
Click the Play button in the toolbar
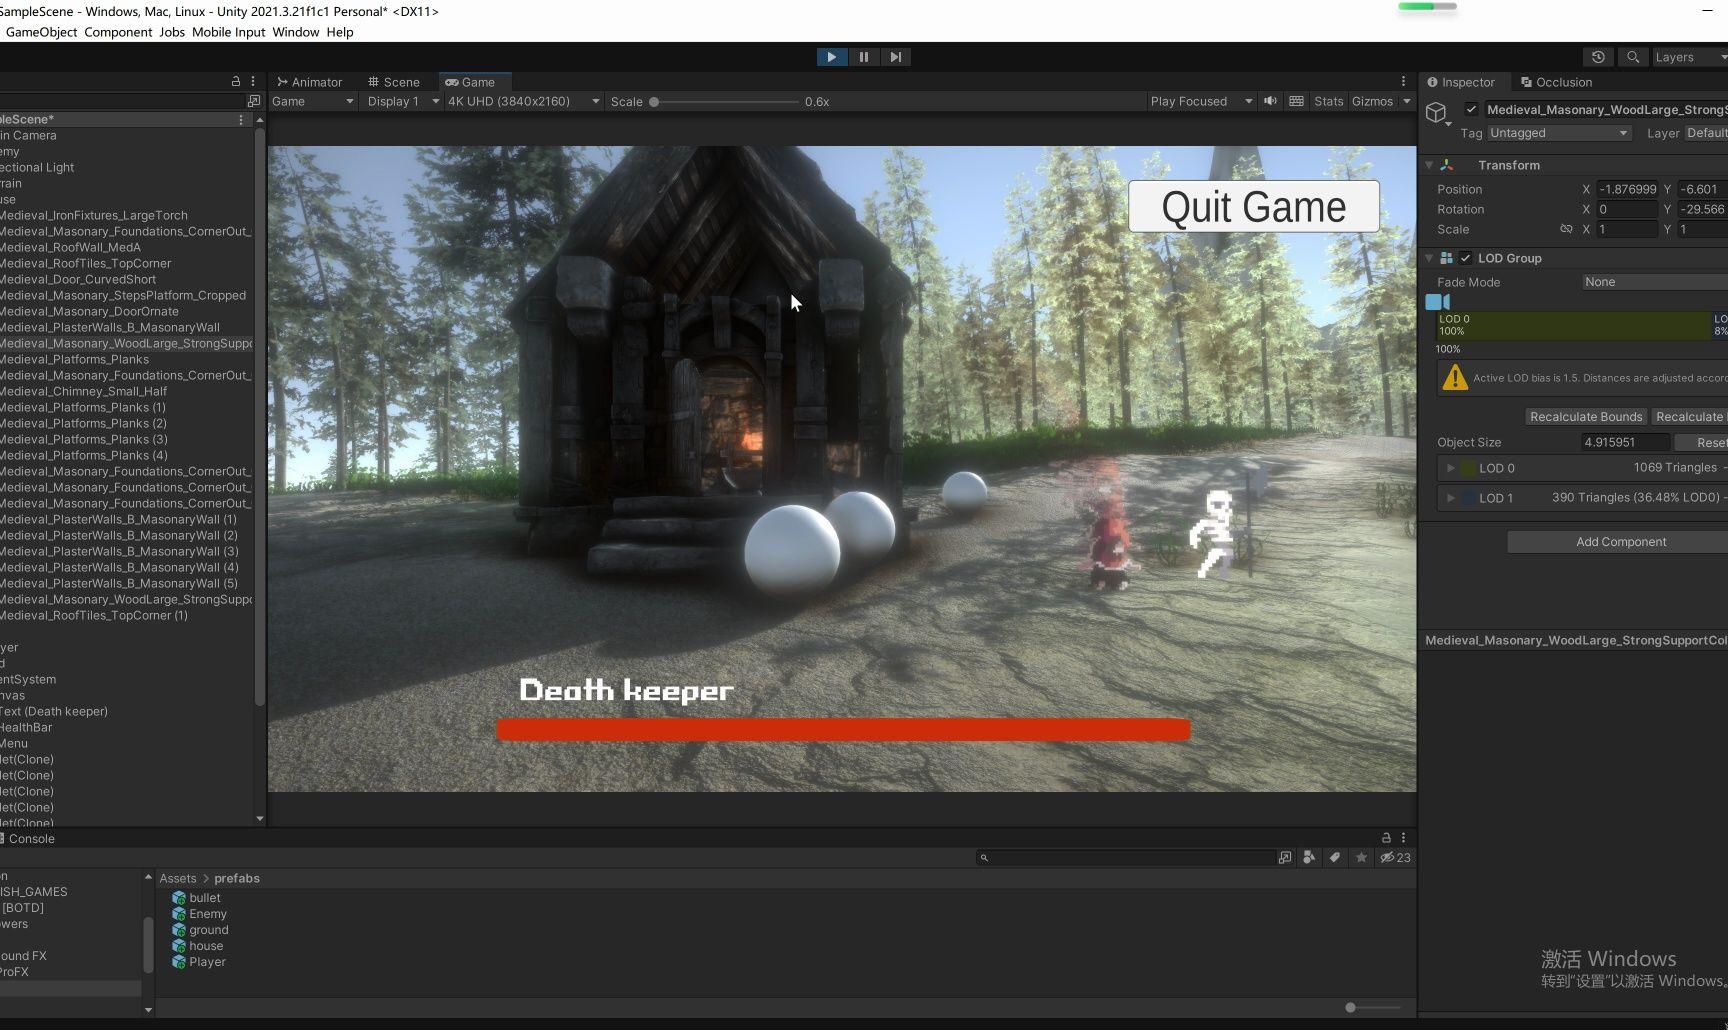pos(831,57)
